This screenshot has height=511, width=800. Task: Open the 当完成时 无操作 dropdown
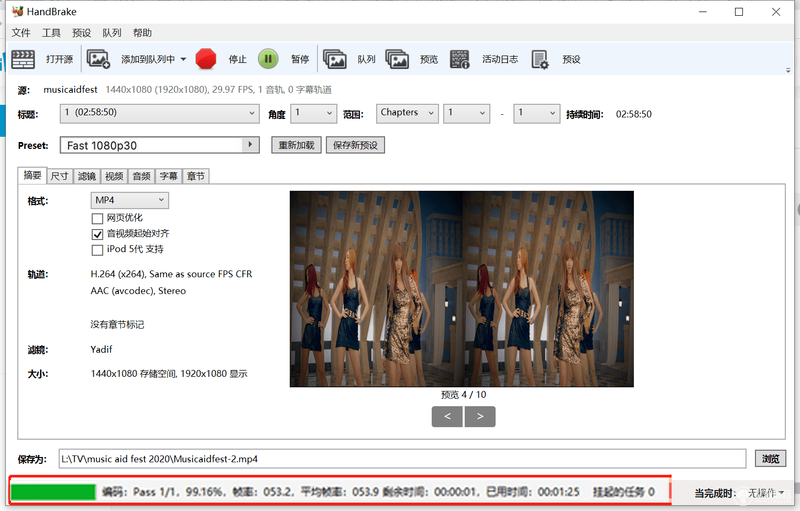(765, 493)
